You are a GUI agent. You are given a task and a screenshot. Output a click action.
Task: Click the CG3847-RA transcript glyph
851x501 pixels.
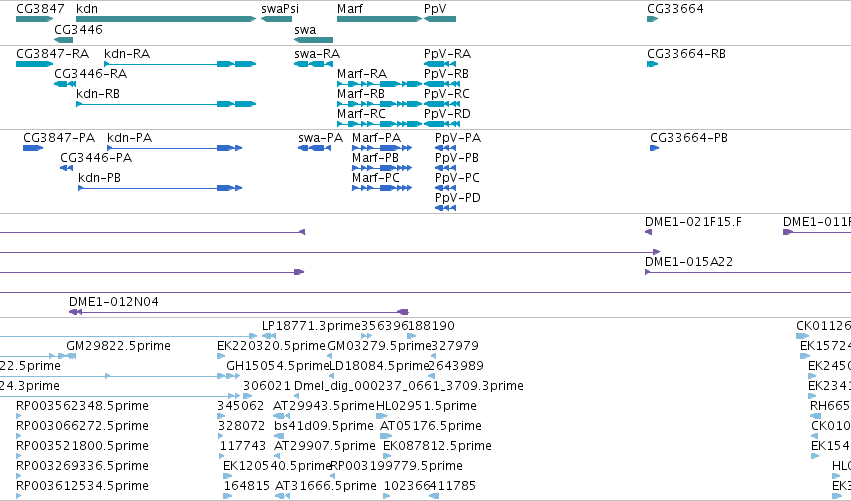35,64
